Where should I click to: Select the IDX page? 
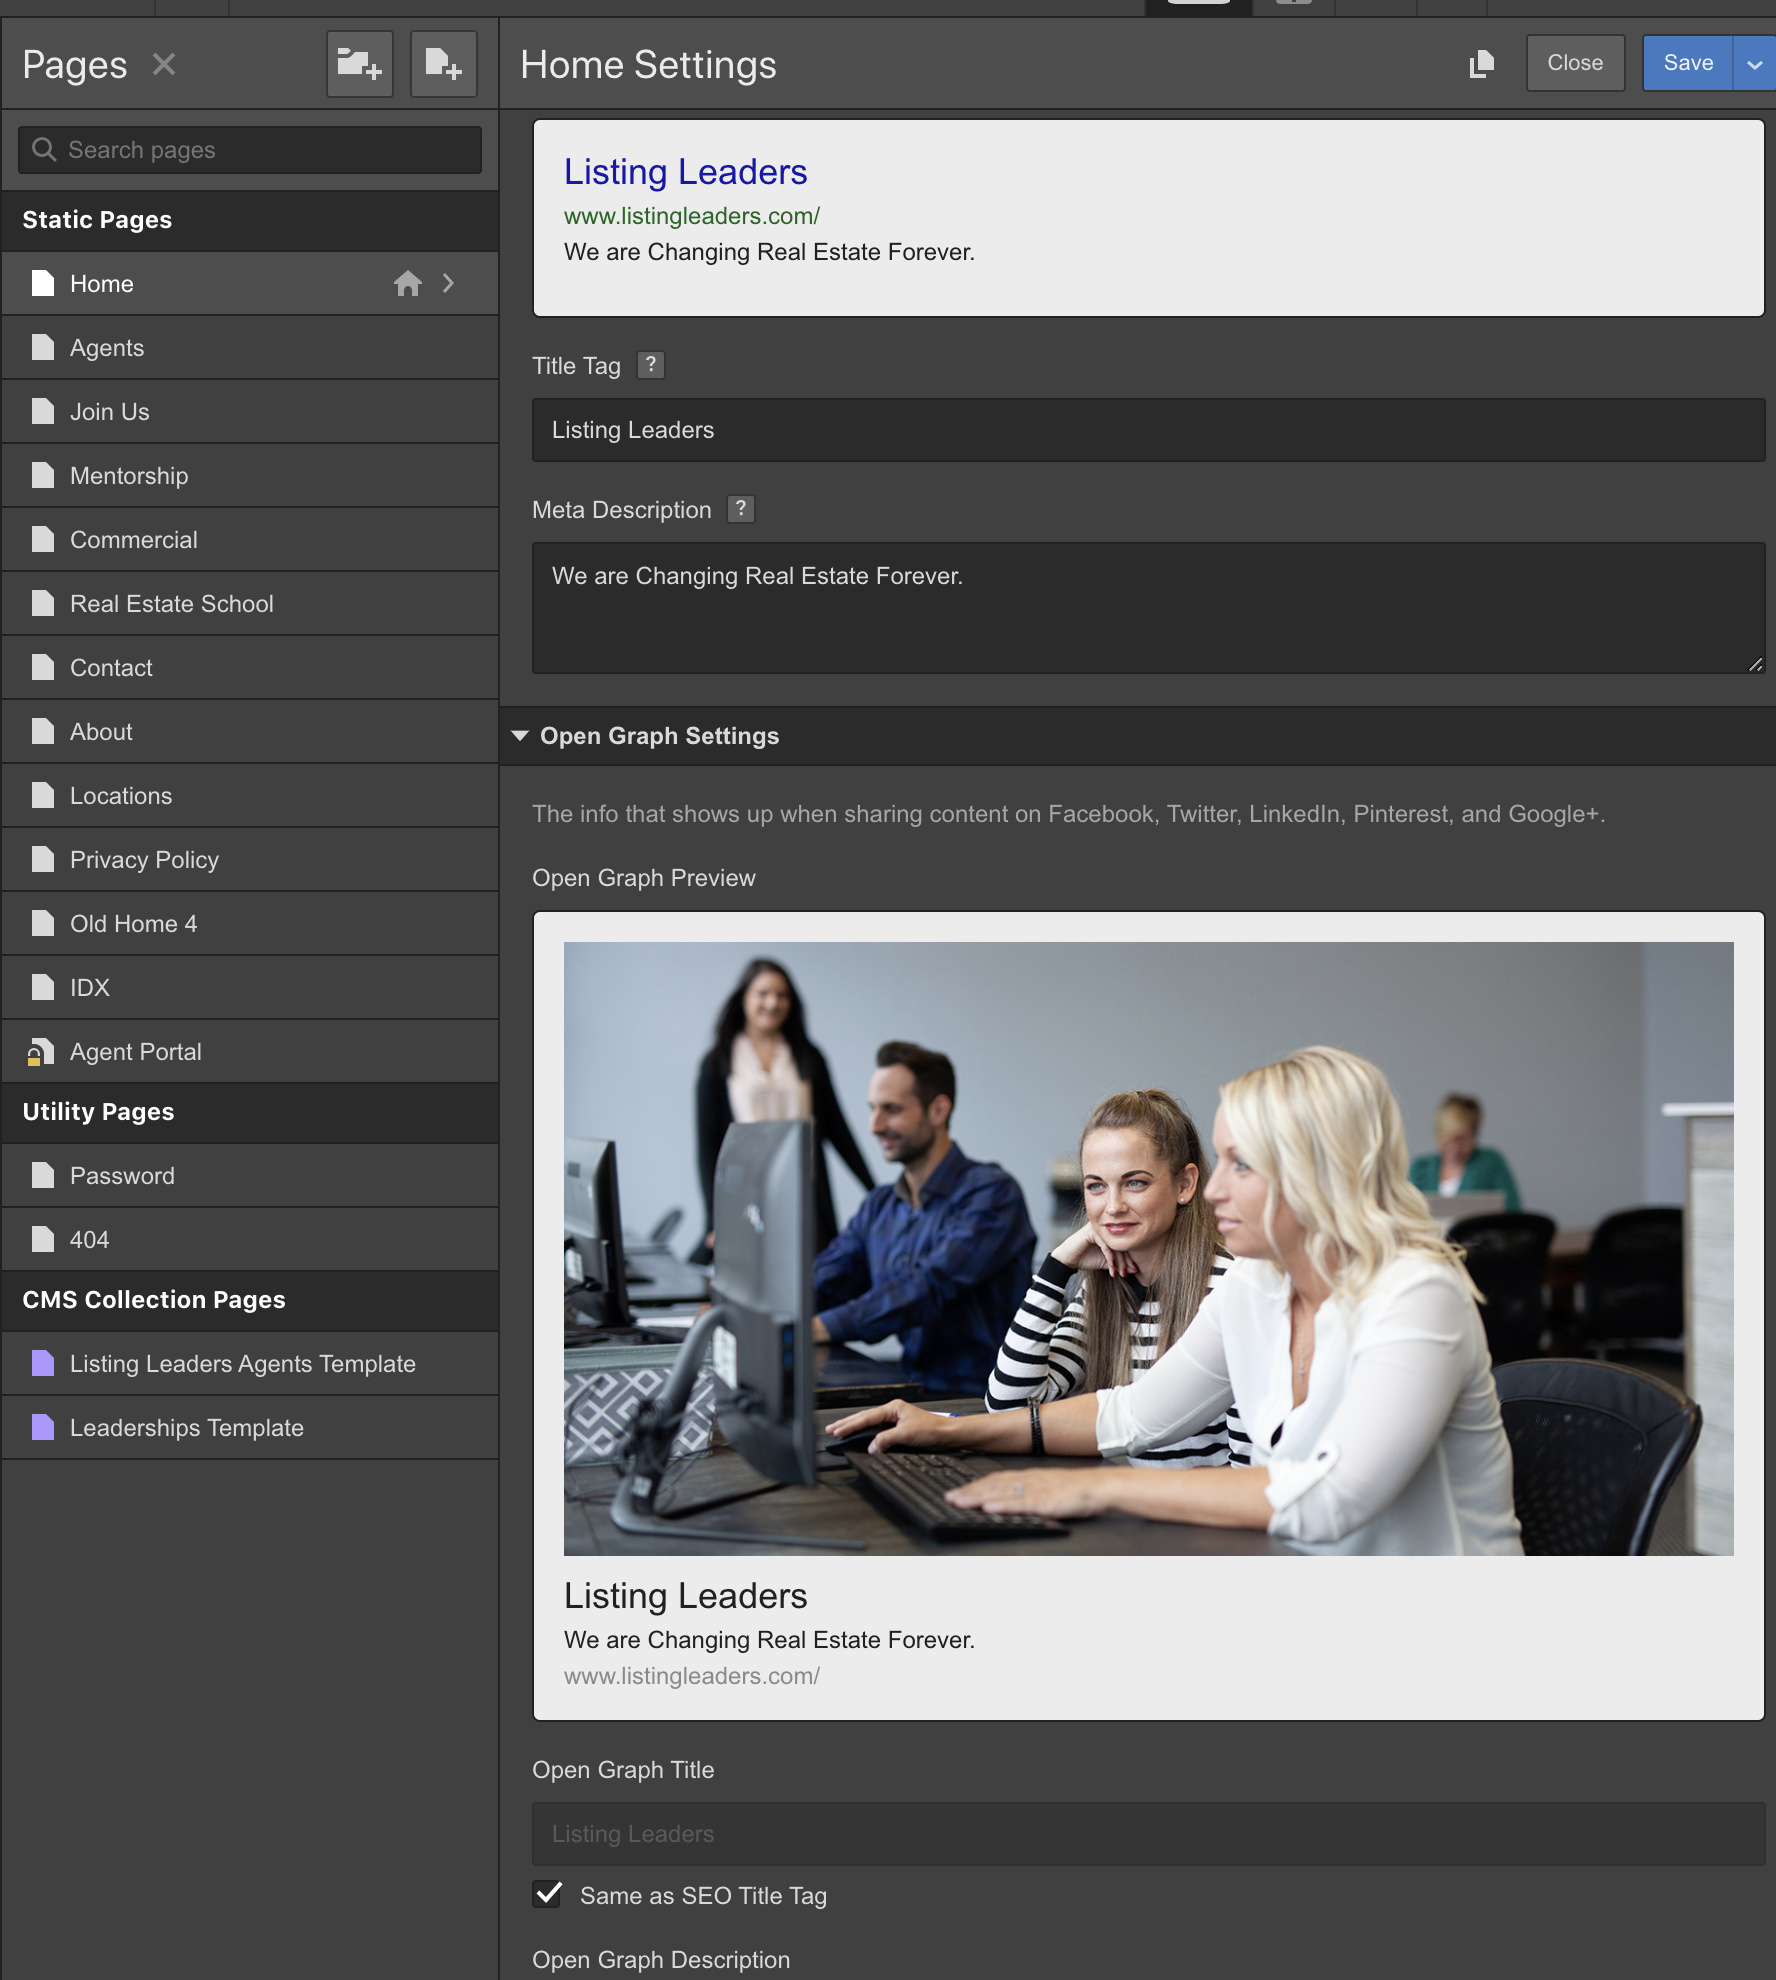250,988
